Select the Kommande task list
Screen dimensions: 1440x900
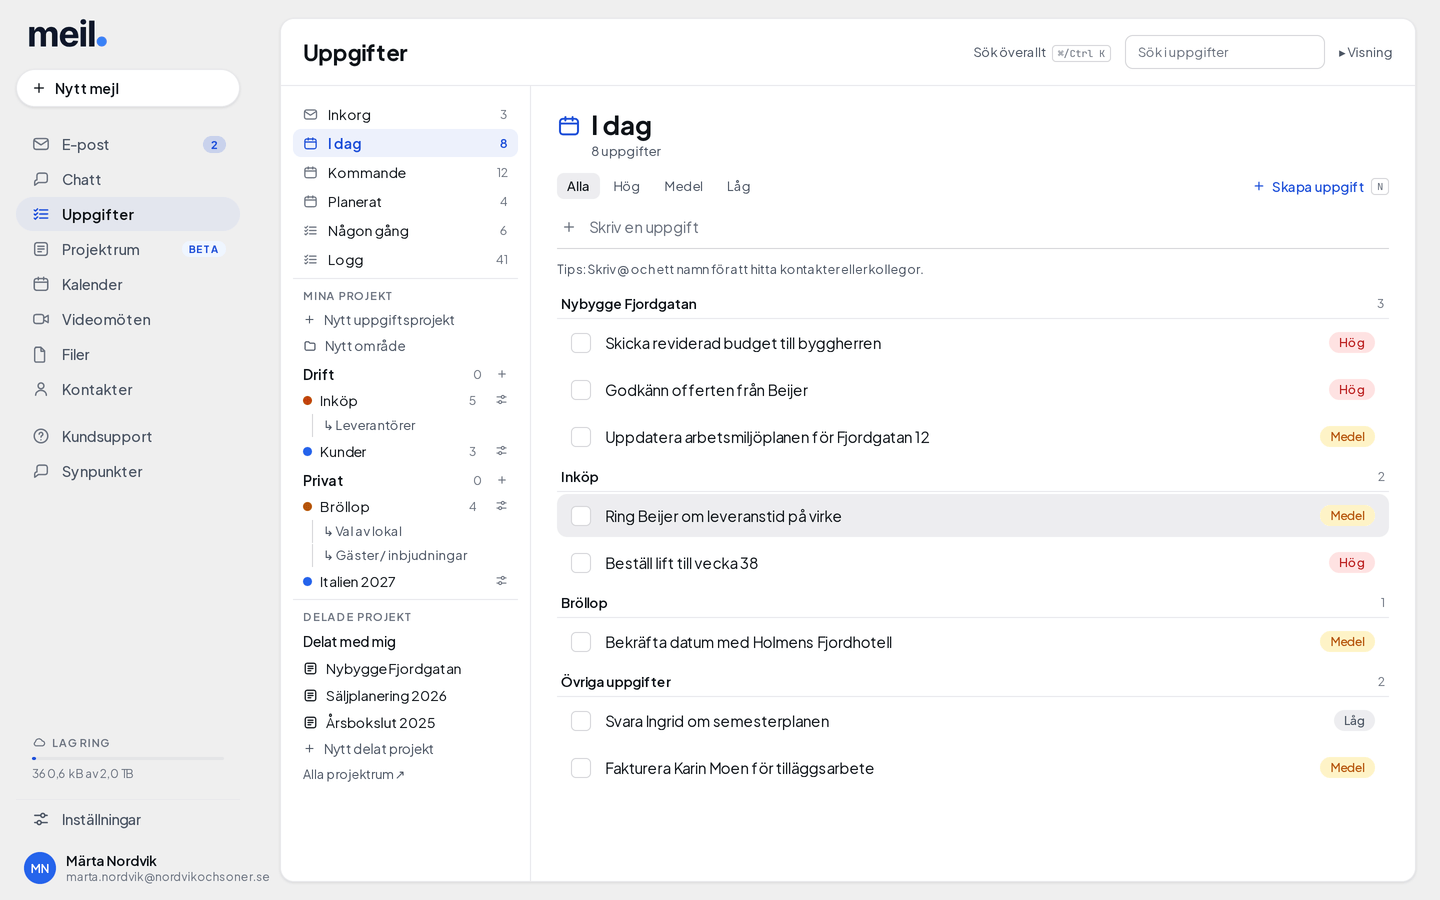405,172
